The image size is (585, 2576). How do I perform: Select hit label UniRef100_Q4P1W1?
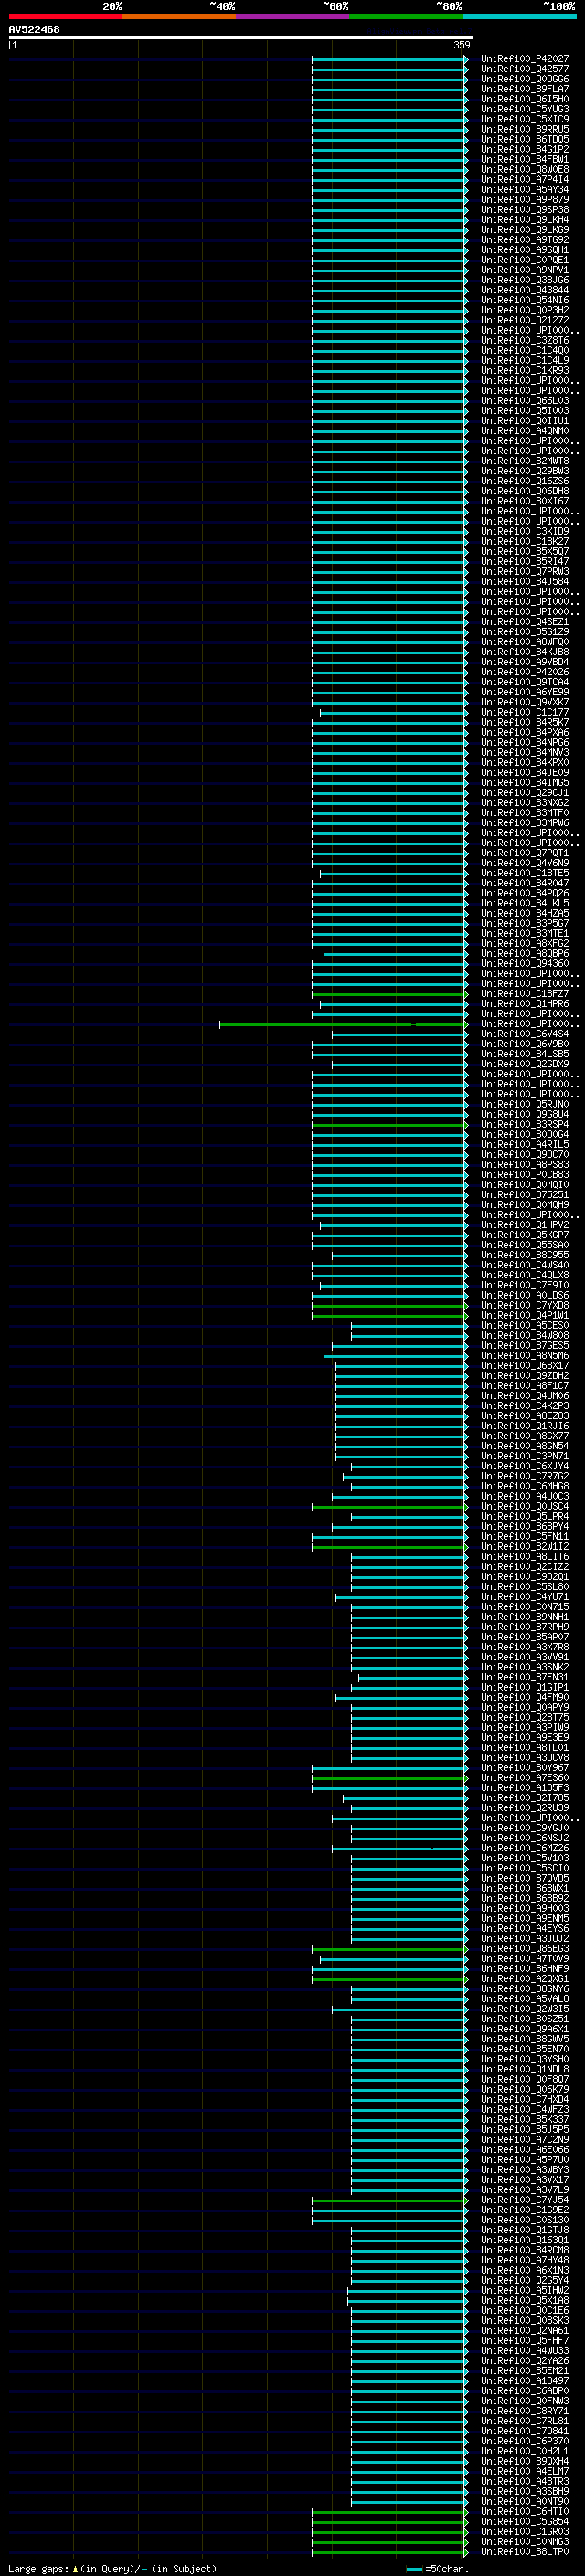pyautogui.click(x=524, y=1316)
